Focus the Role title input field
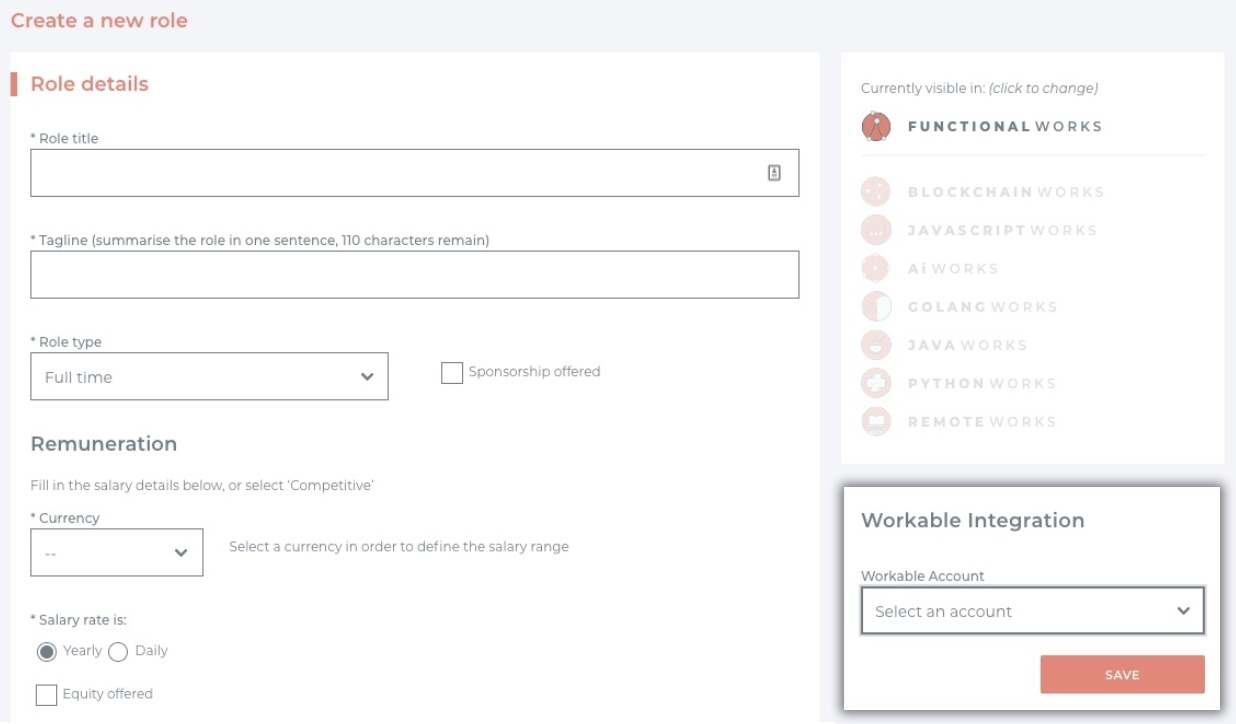 point(415,173)
